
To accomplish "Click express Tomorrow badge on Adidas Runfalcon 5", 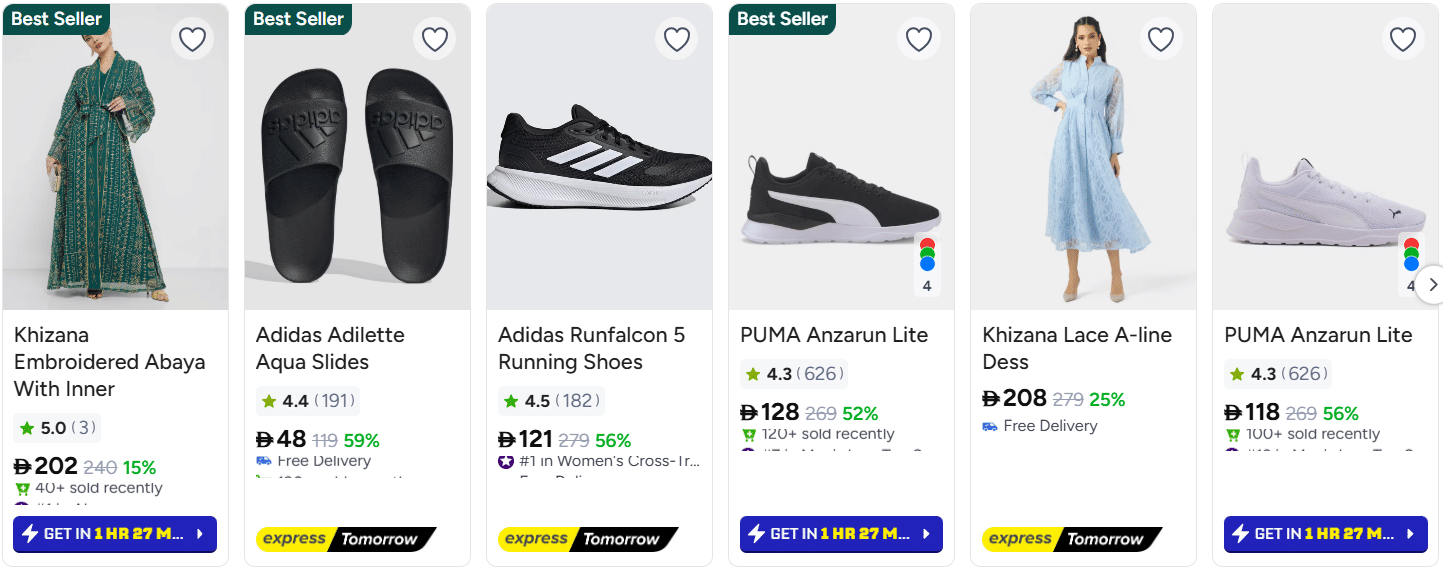I will (587, 539).
